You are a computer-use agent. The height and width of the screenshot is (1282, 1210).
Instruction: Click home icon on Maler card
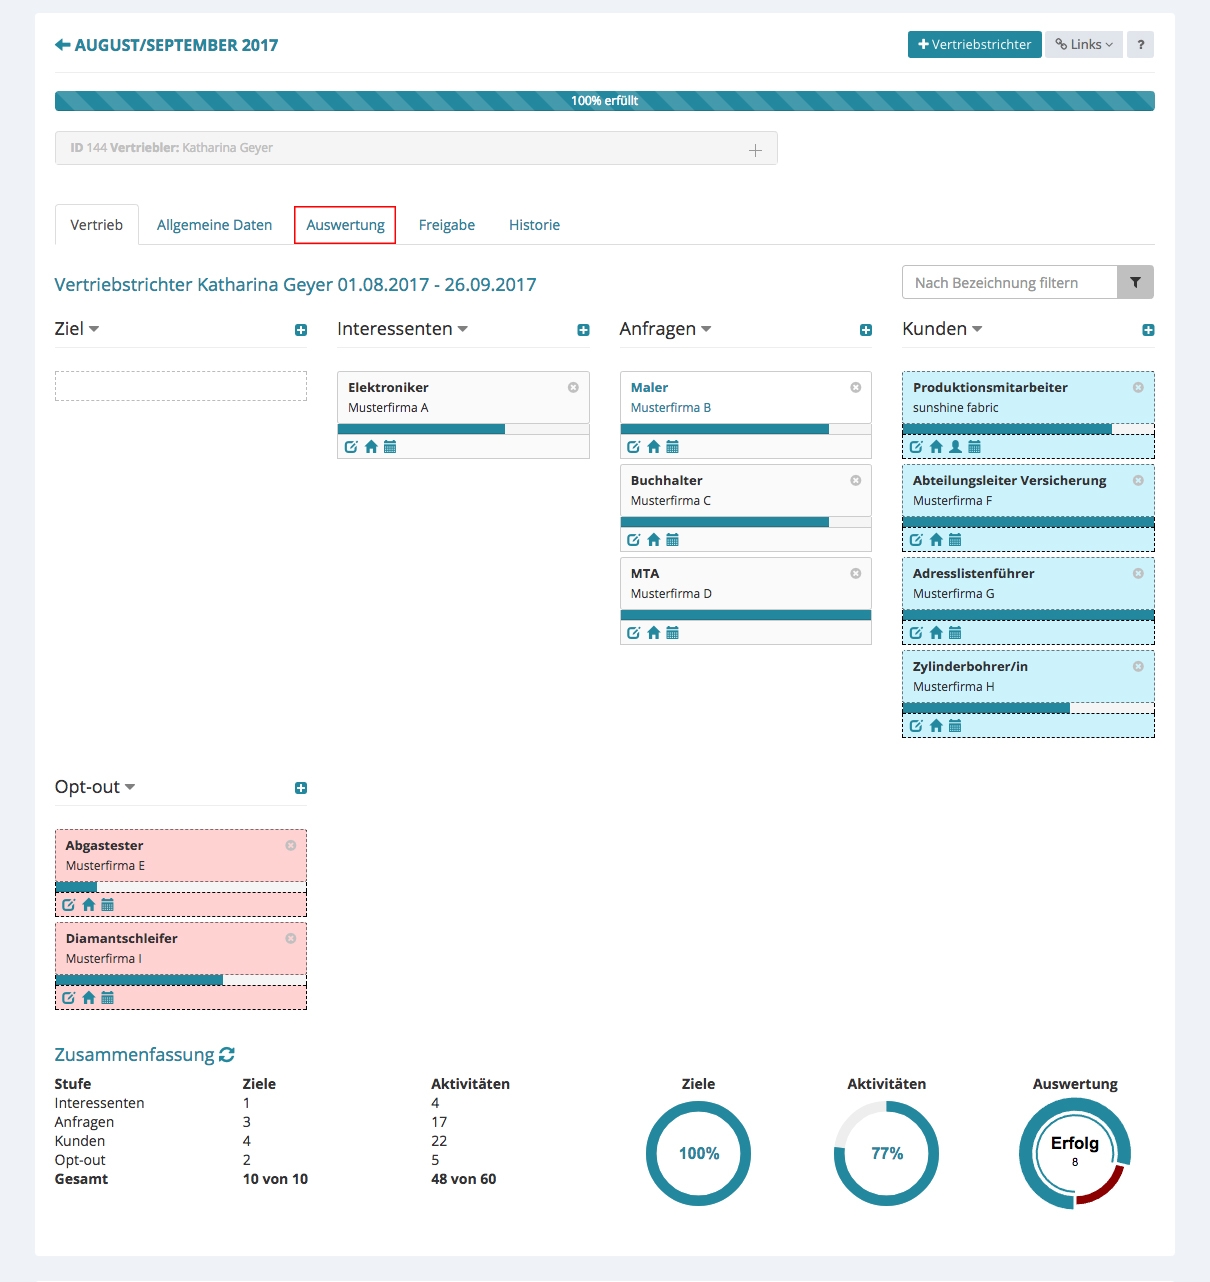click(653, 447)
